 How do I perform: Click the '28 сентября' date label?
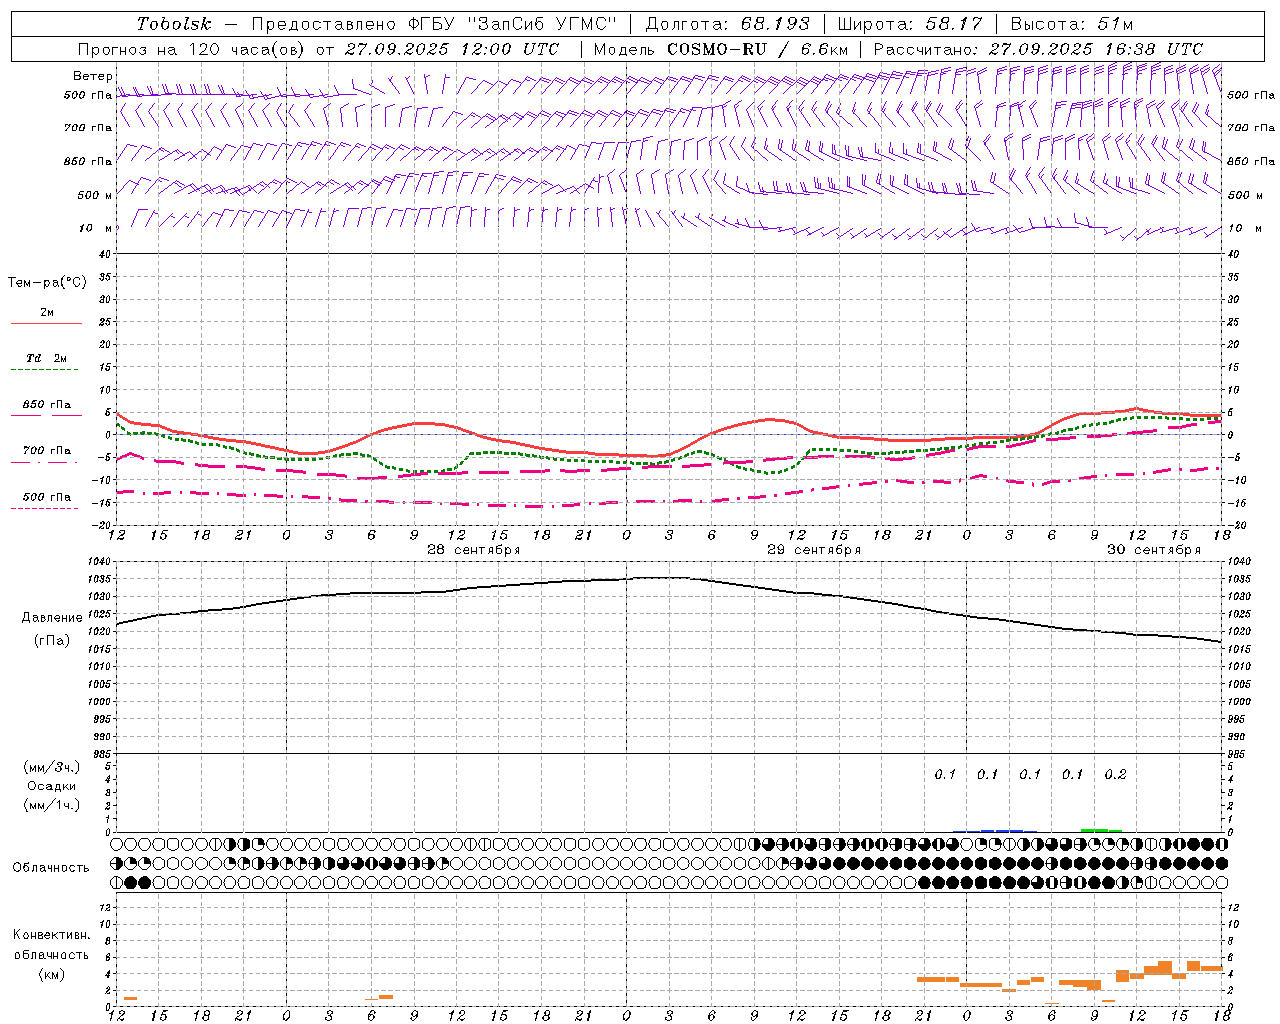tap(473, 550)
